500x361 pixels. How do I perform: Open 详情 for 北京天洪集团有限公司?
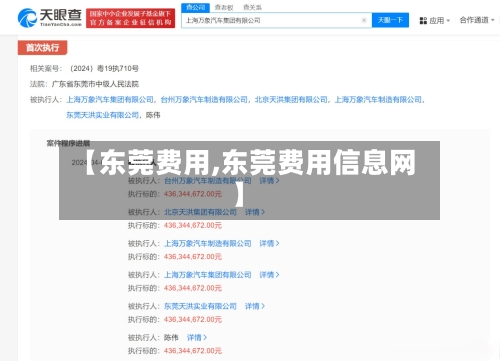255,212
